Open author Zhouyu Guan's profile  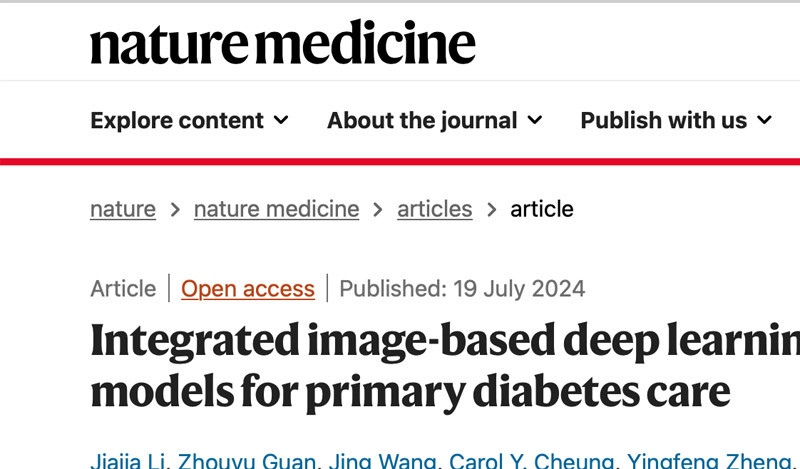coord(246,461)
